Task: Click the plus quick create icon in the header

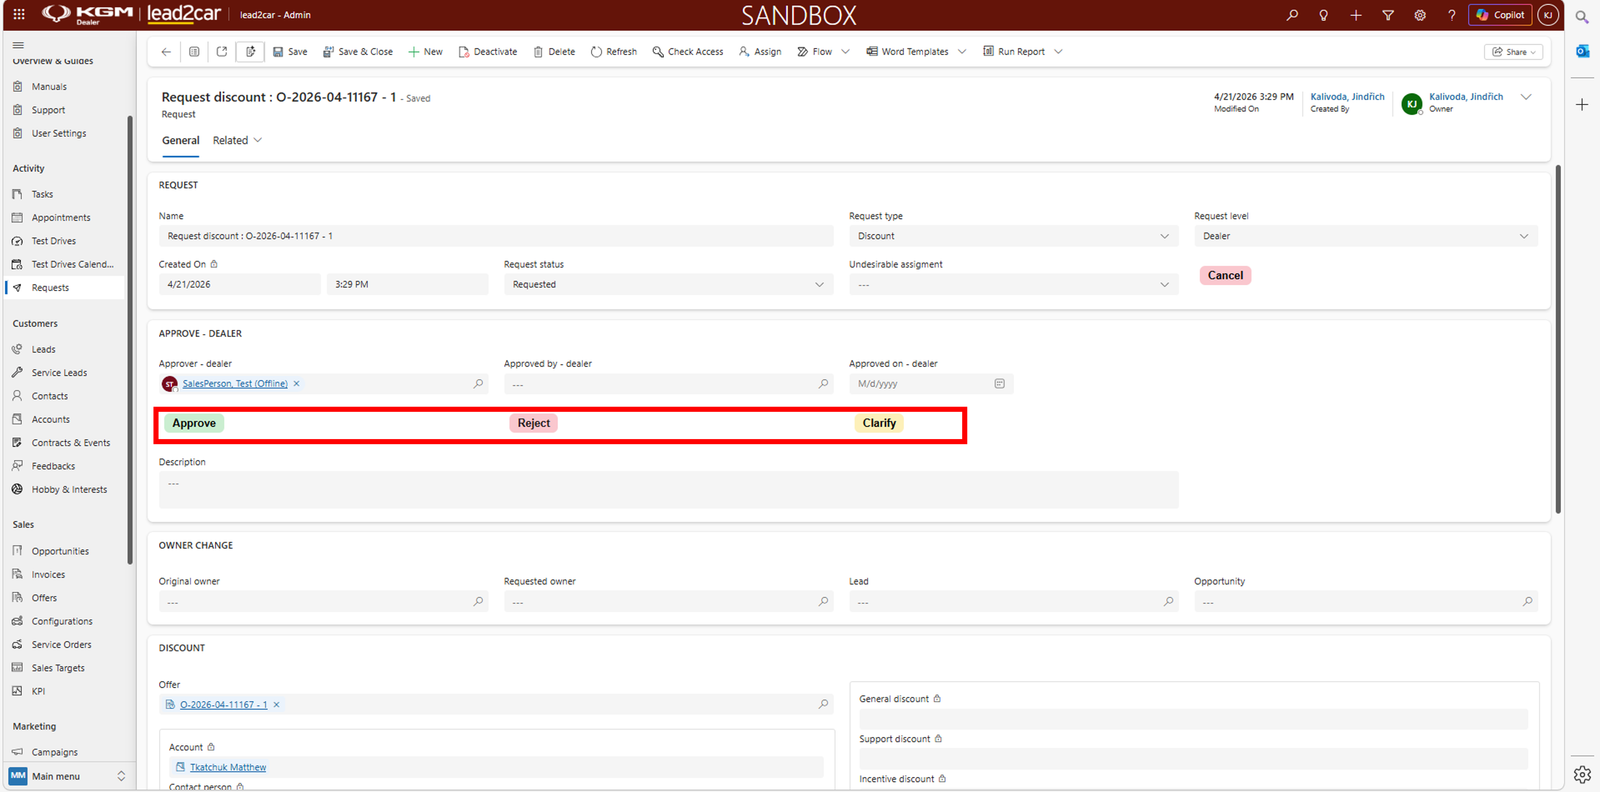Action: point(1356,15)
